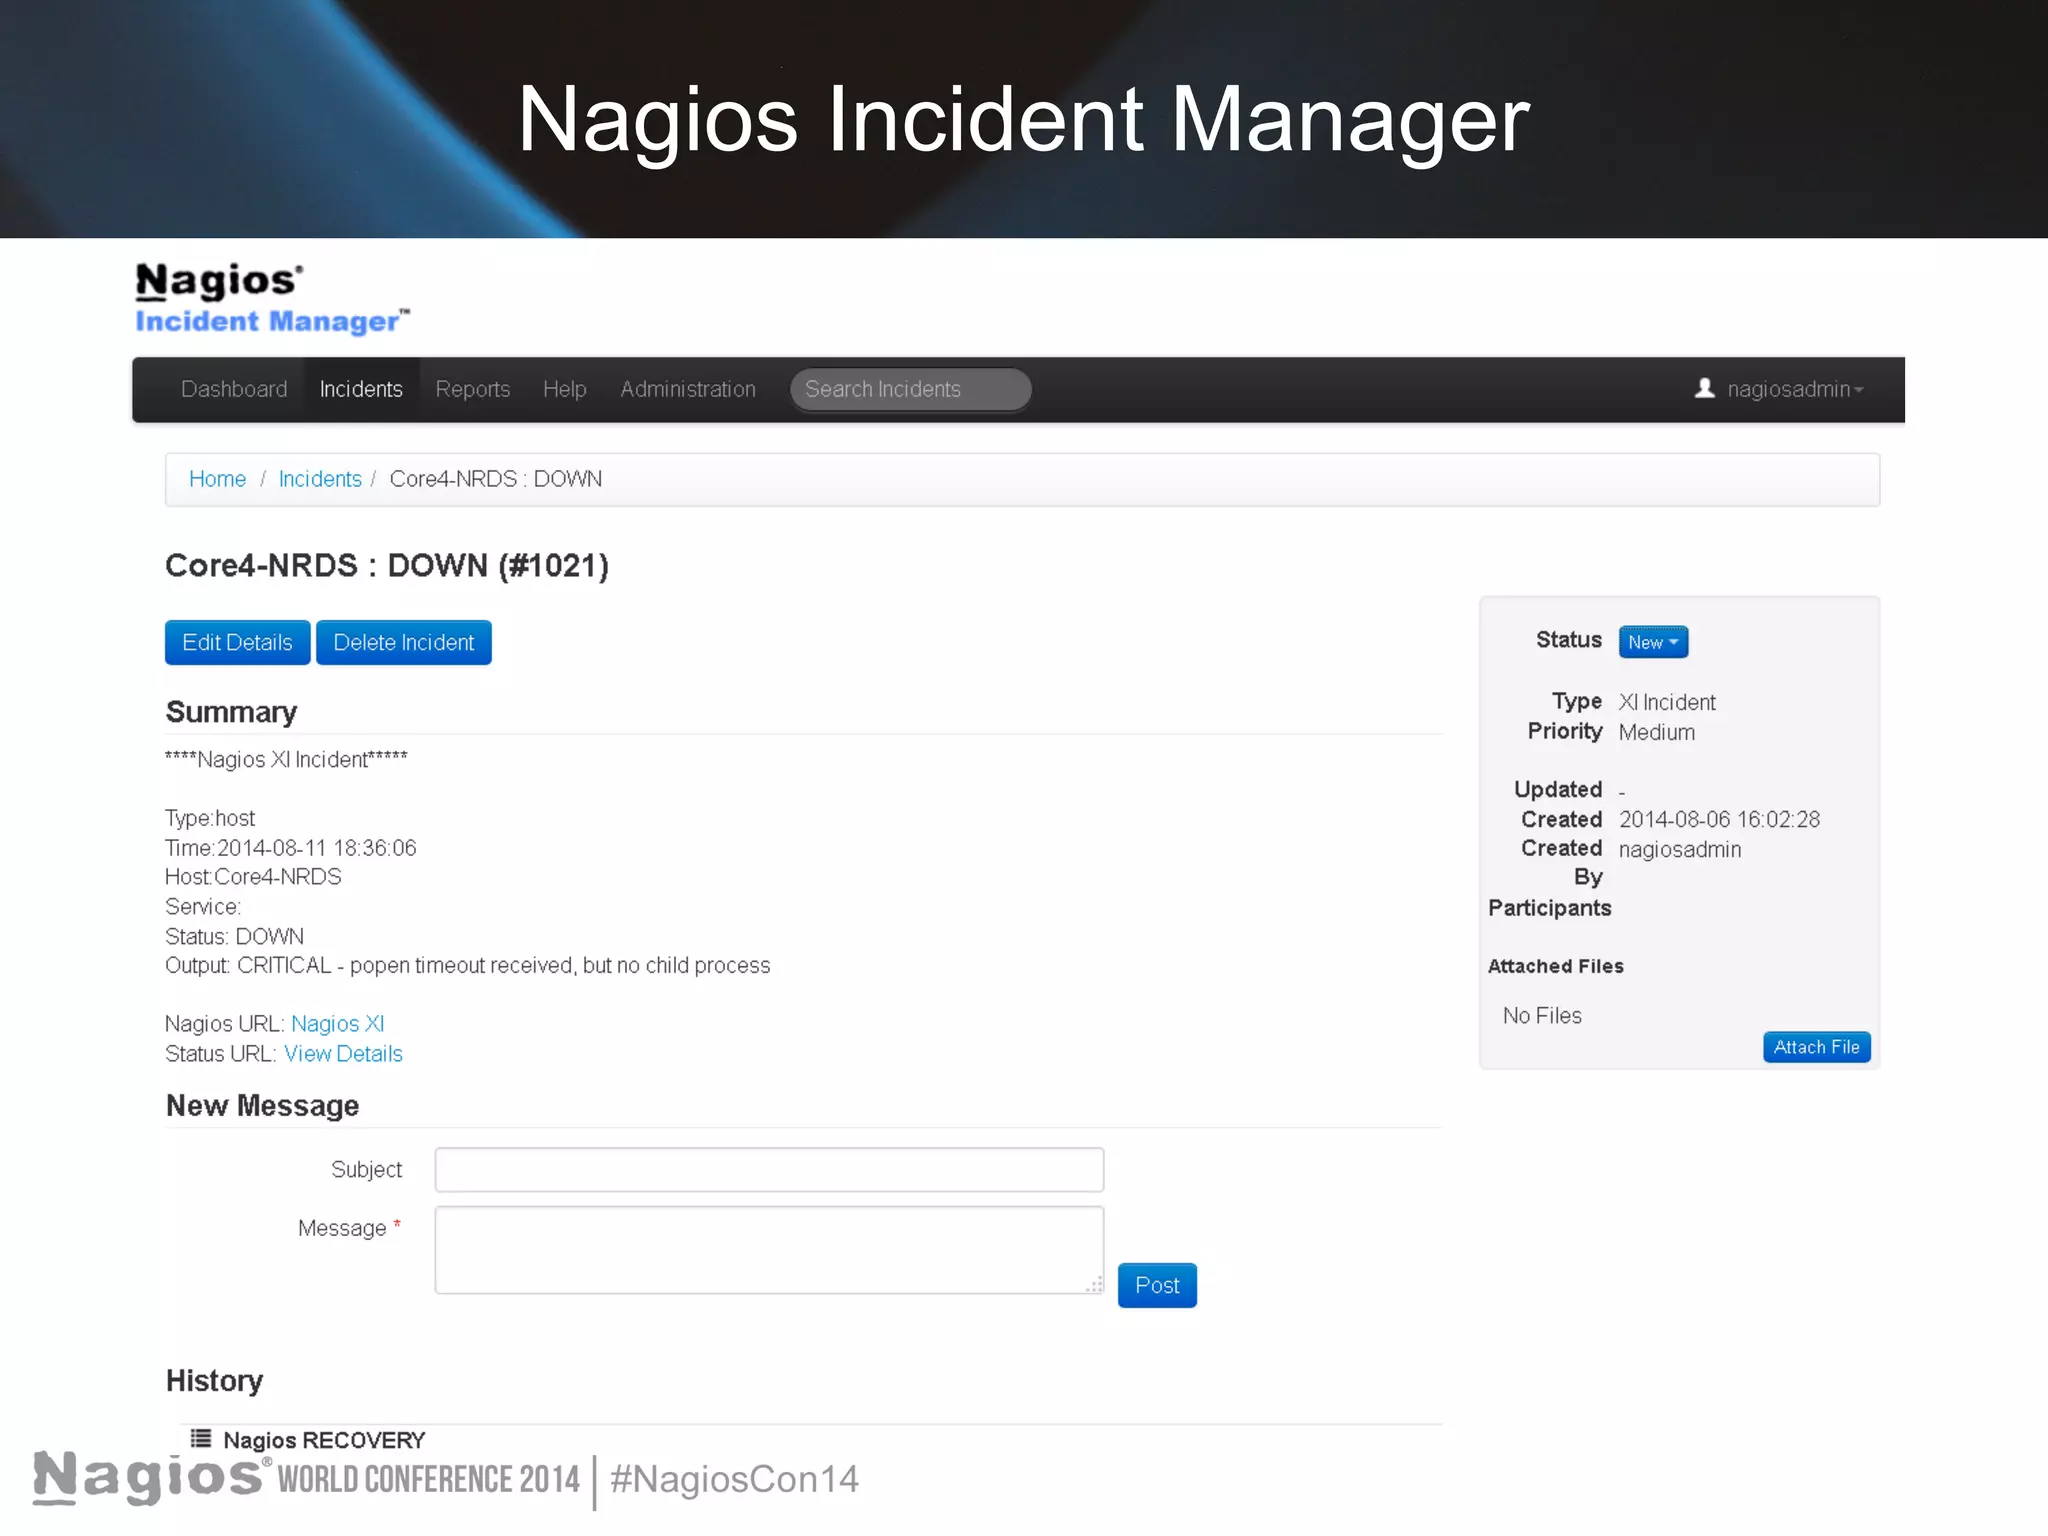Click the Host:Core4-NRDS line
Screen dimensions: 2048x1536
253,877
